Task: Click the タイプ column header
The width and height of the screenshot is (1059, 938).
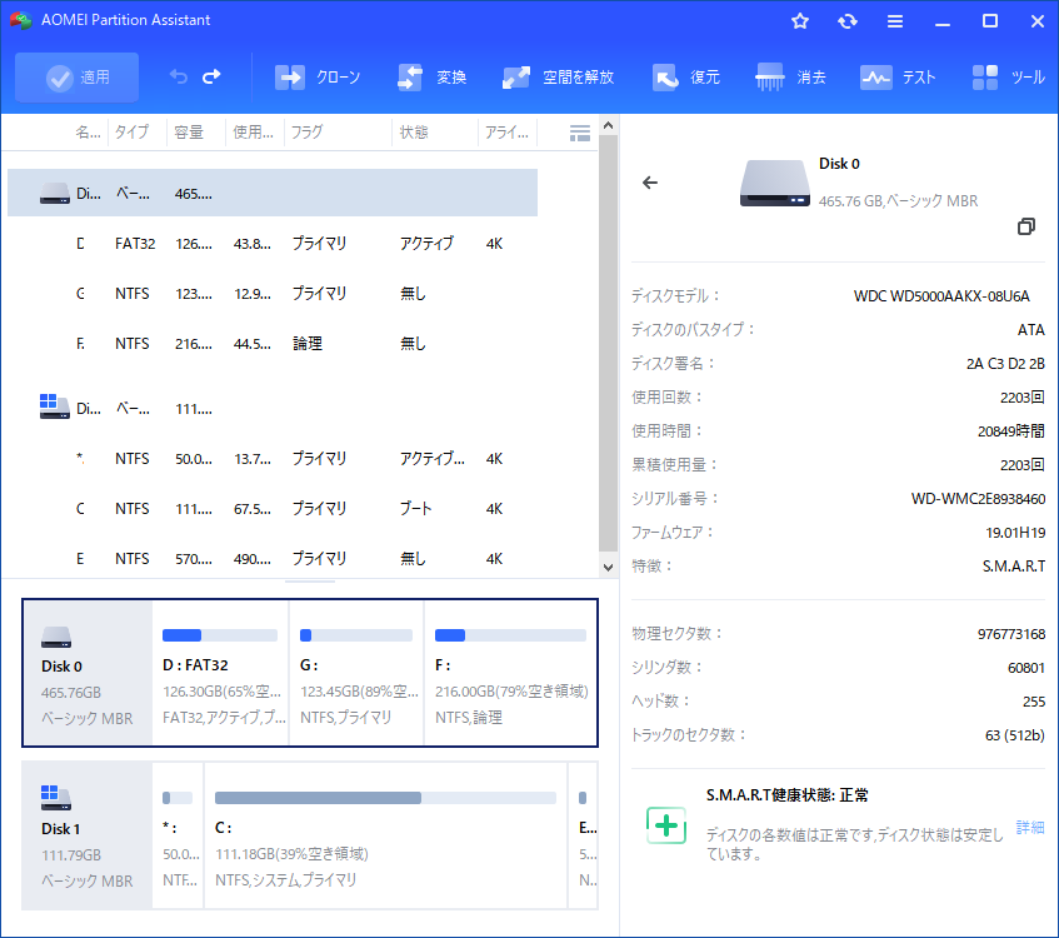Action: click(132, 132)
